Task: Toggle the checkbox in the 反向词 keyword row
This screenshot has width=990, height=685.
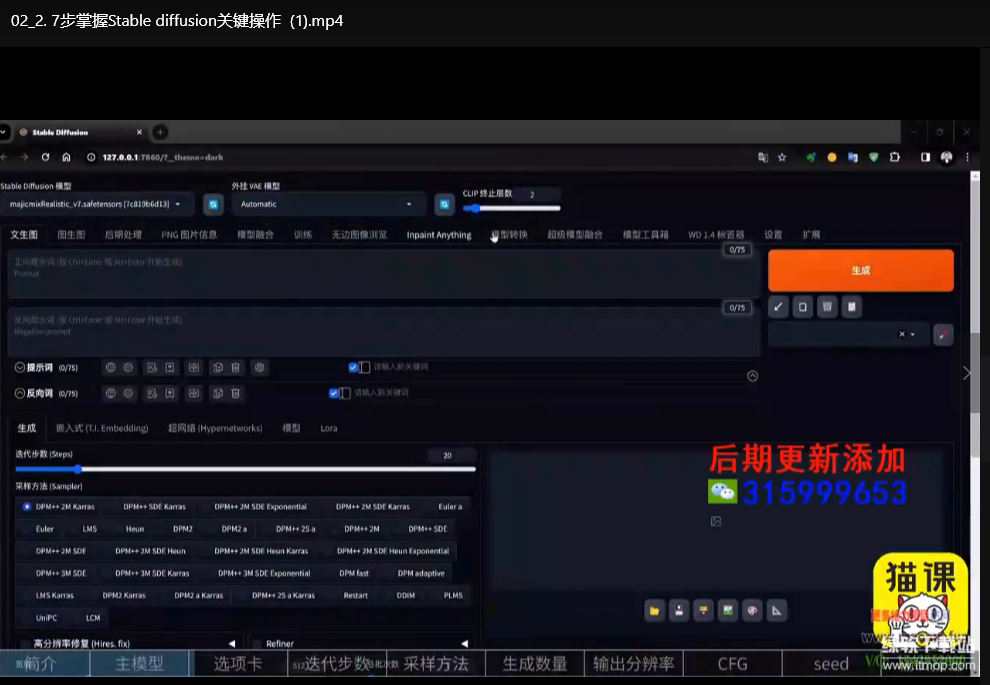Action: (x=333, y=393)
